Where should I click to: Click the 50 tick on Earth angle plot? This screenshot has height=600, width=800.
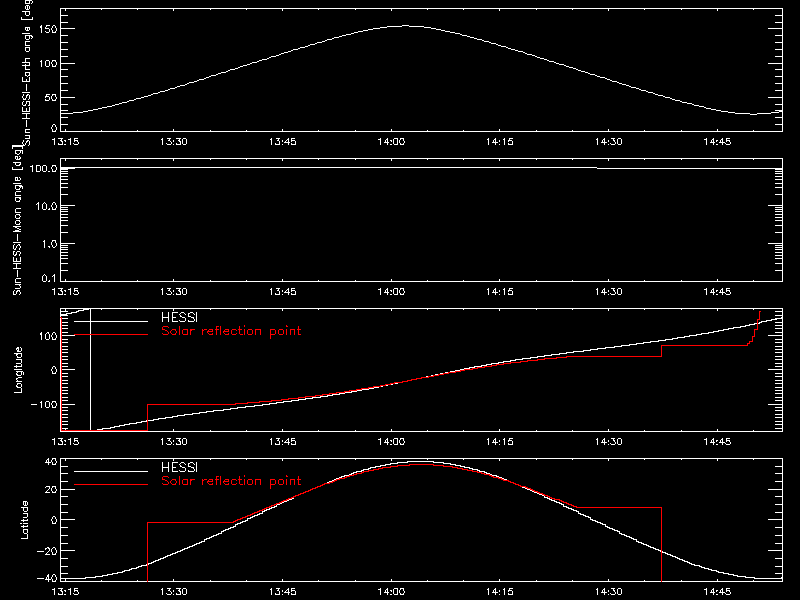coord(51,97)
